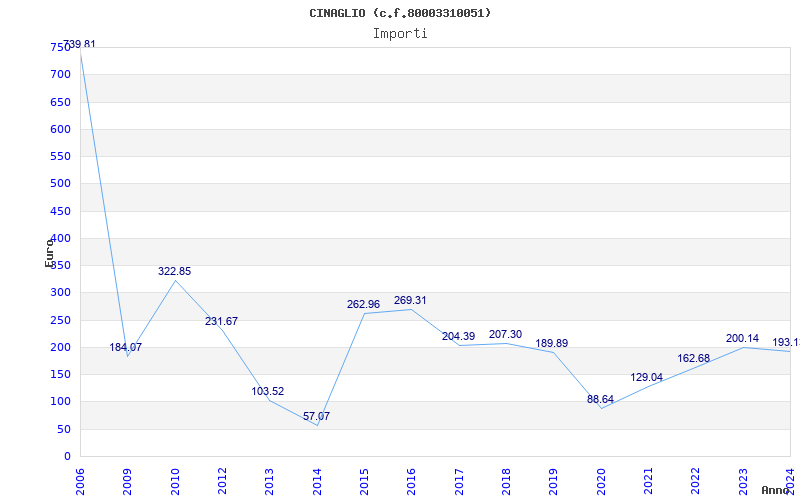The height and width of the screenshot is (500, 800).
Task: Click y-axis tick 450
Action: point(60,211)
